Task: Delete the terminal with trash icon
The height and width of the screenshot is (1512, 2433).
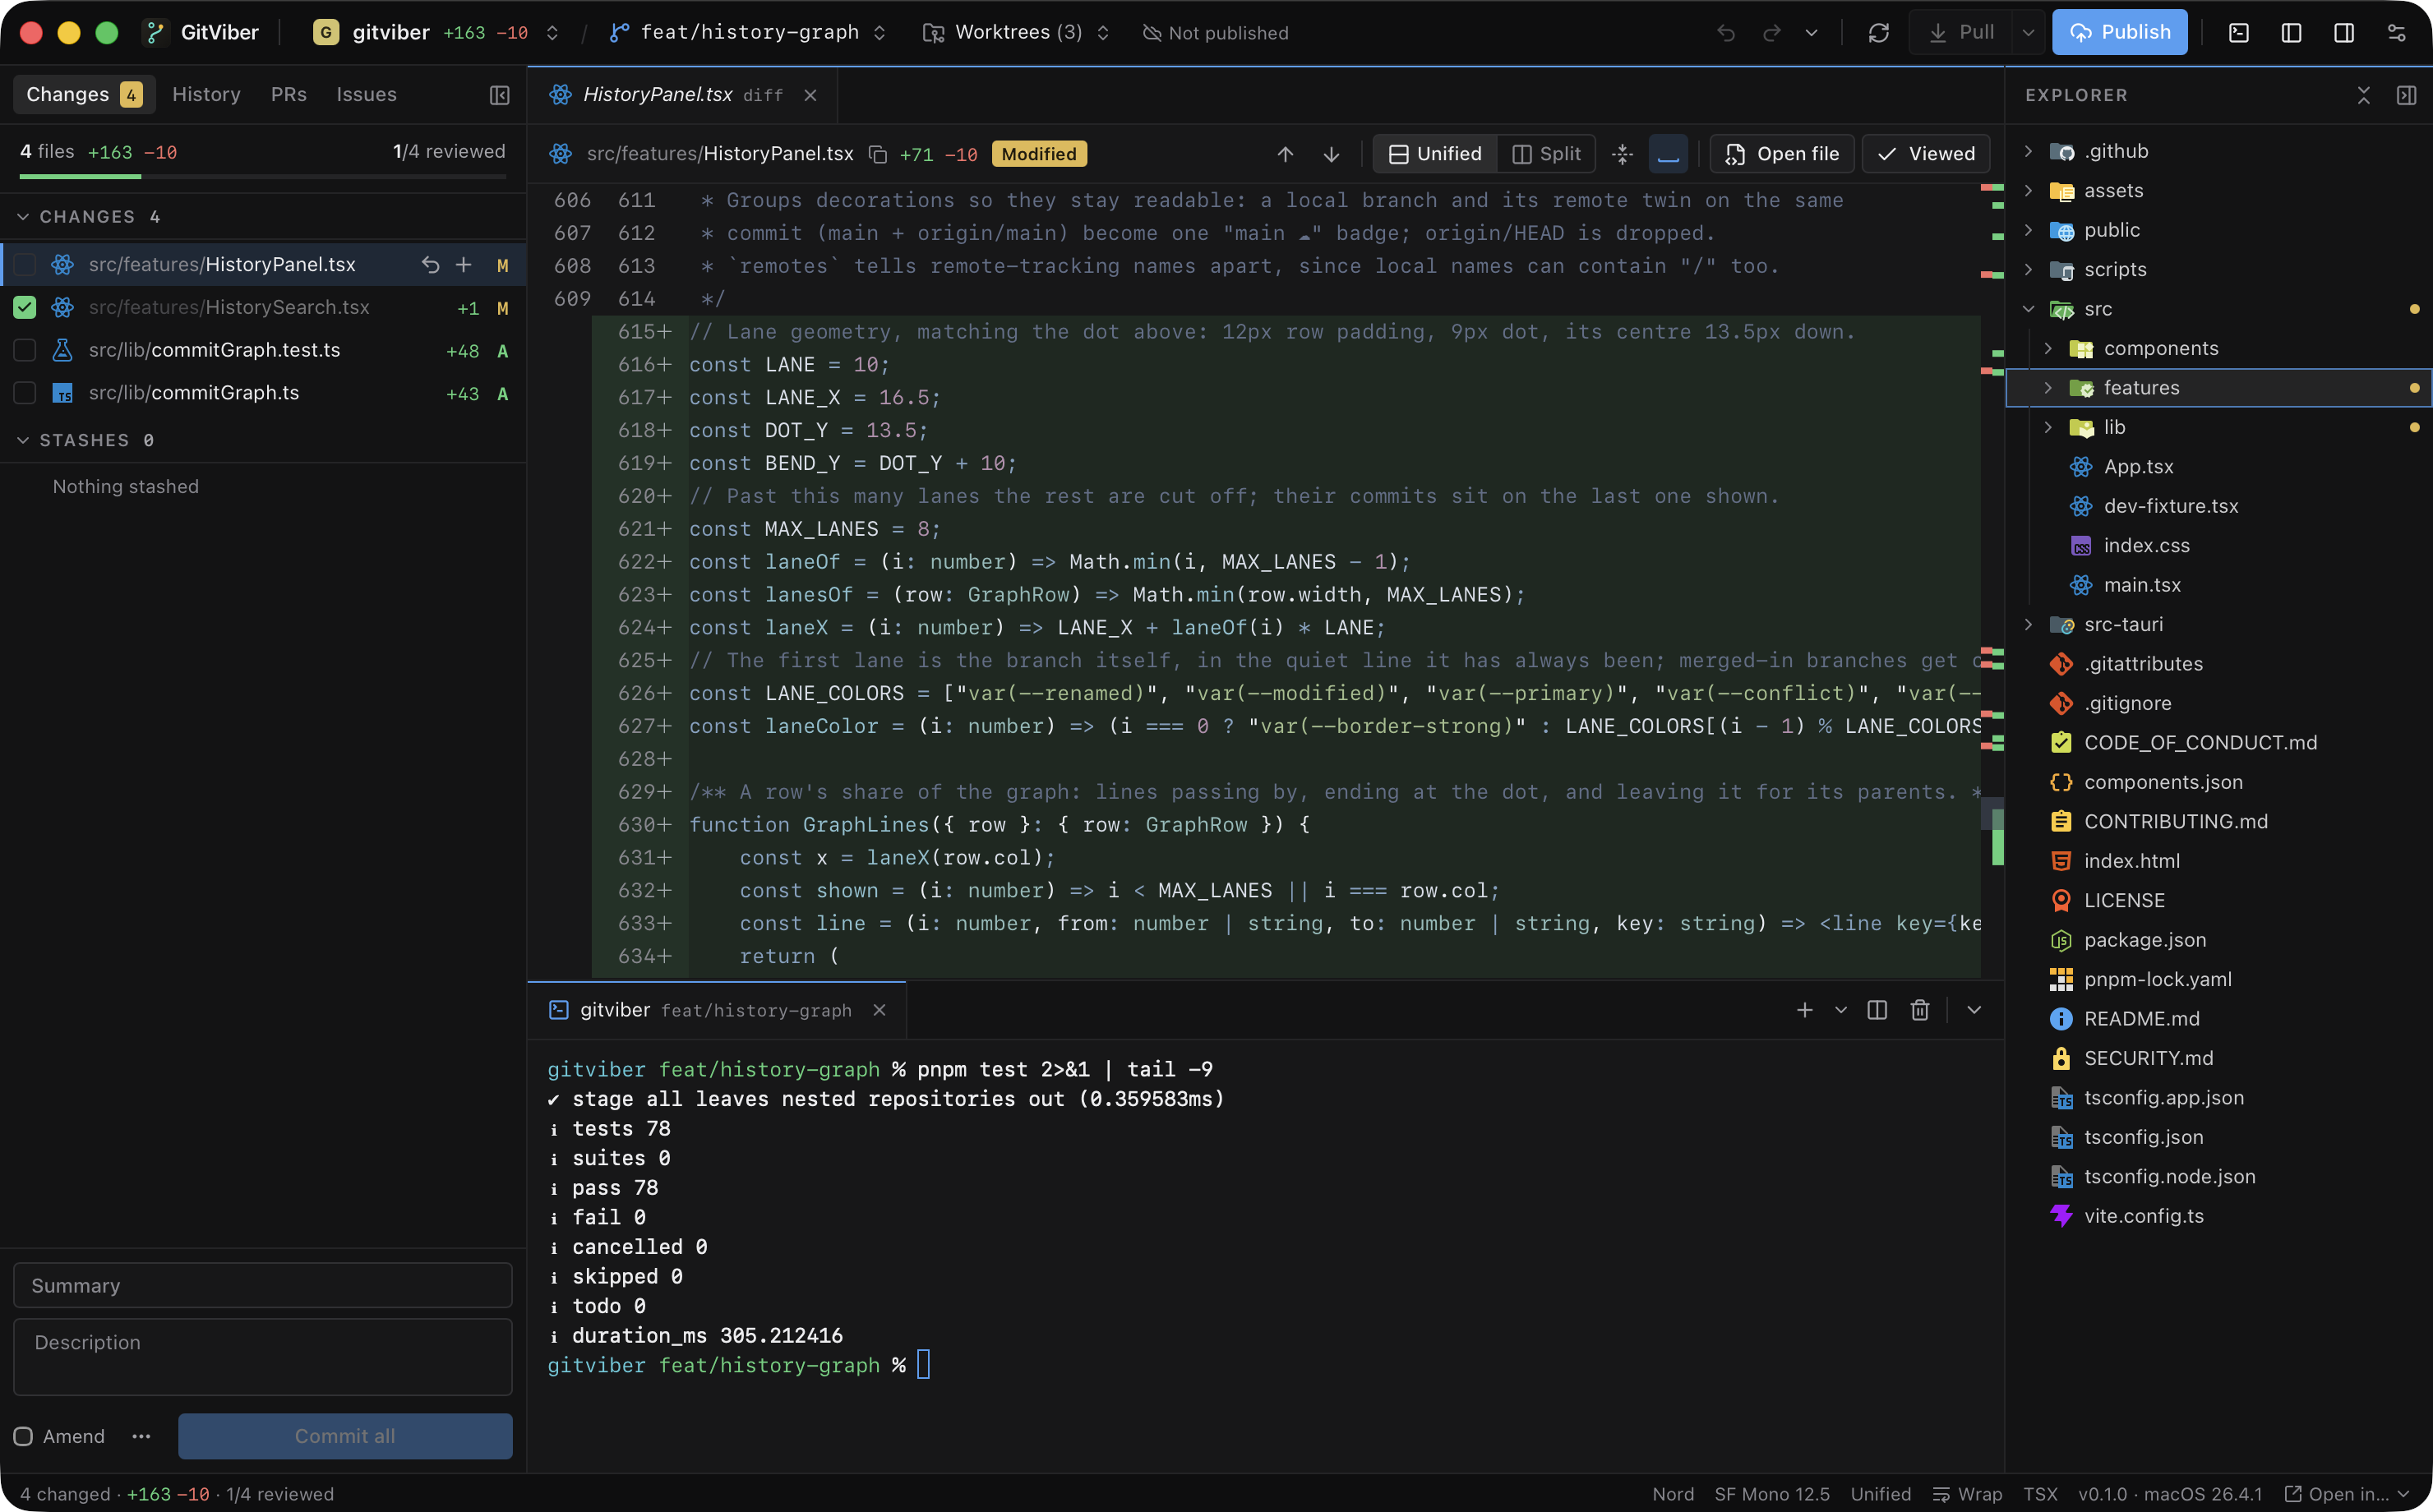Action: tap(1920, 1010)
